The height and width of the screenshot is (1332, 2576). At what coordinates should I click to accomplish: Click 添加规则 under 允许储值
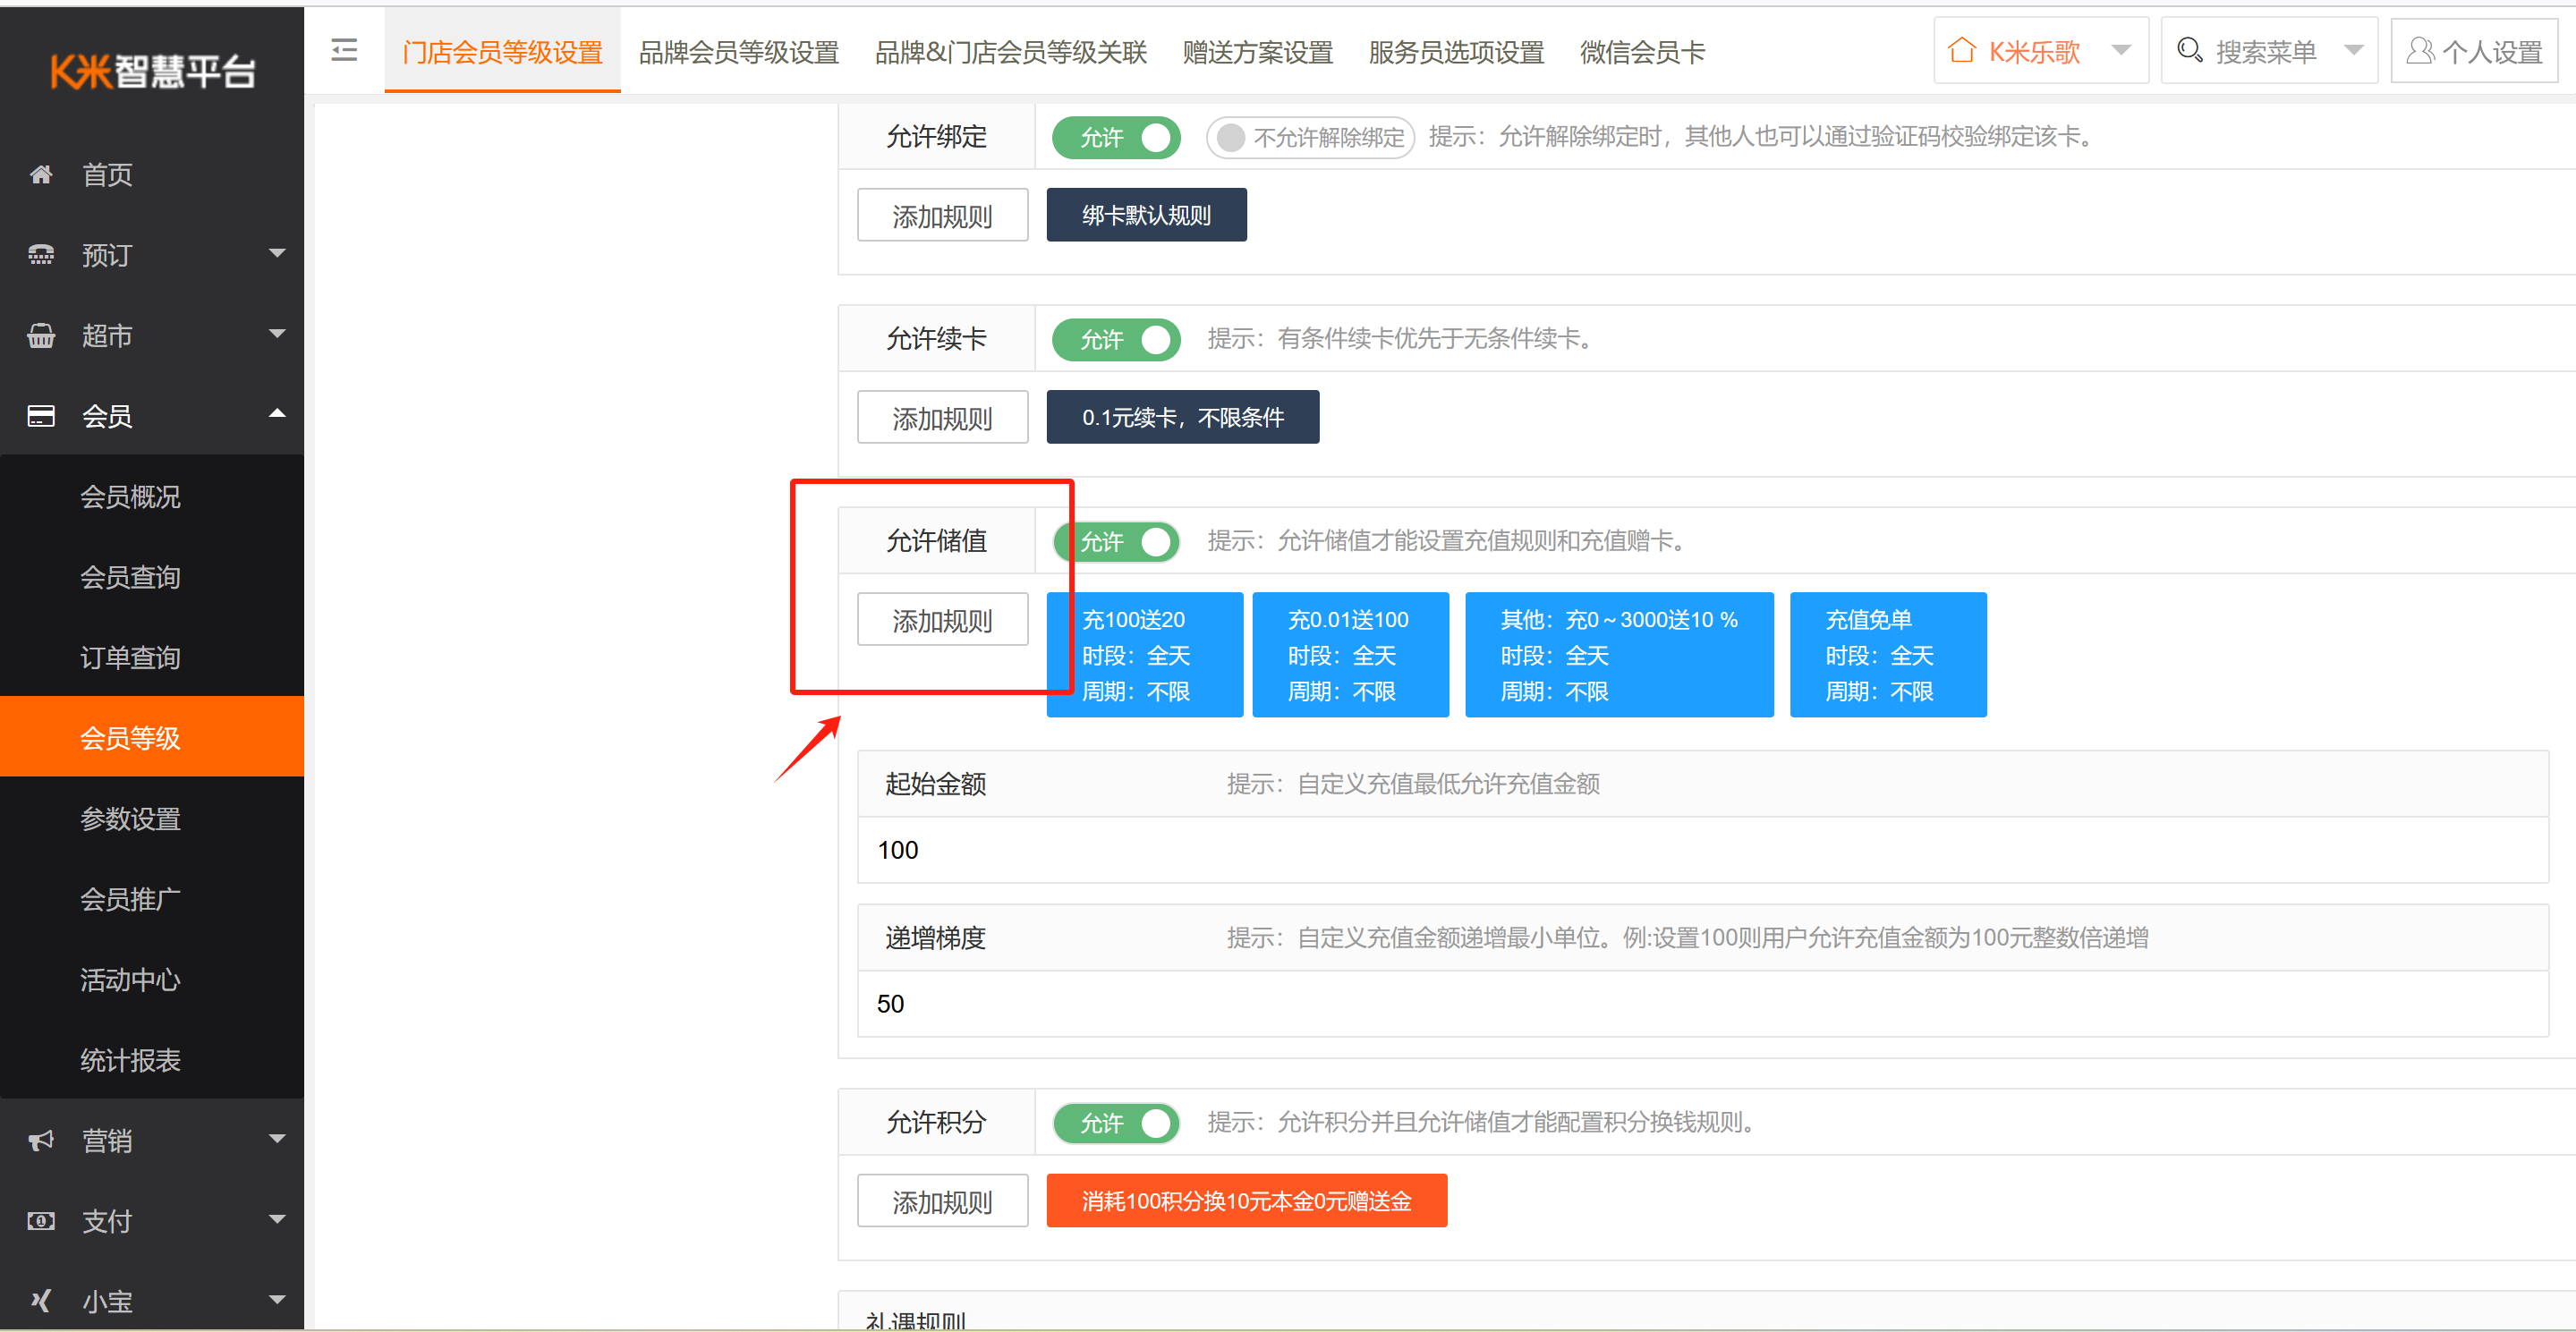942,620
